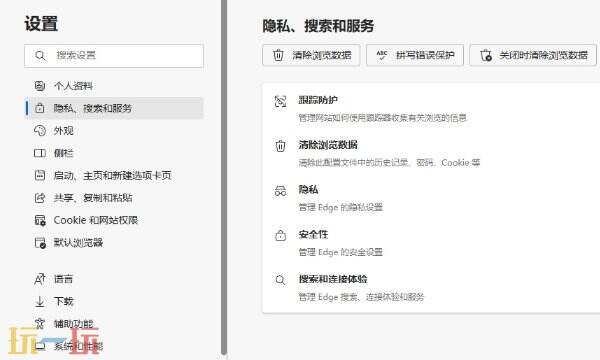Open 外观 settings in the sidebar
Viewport: 600px width, 360px height.
[x=114, y=131]
